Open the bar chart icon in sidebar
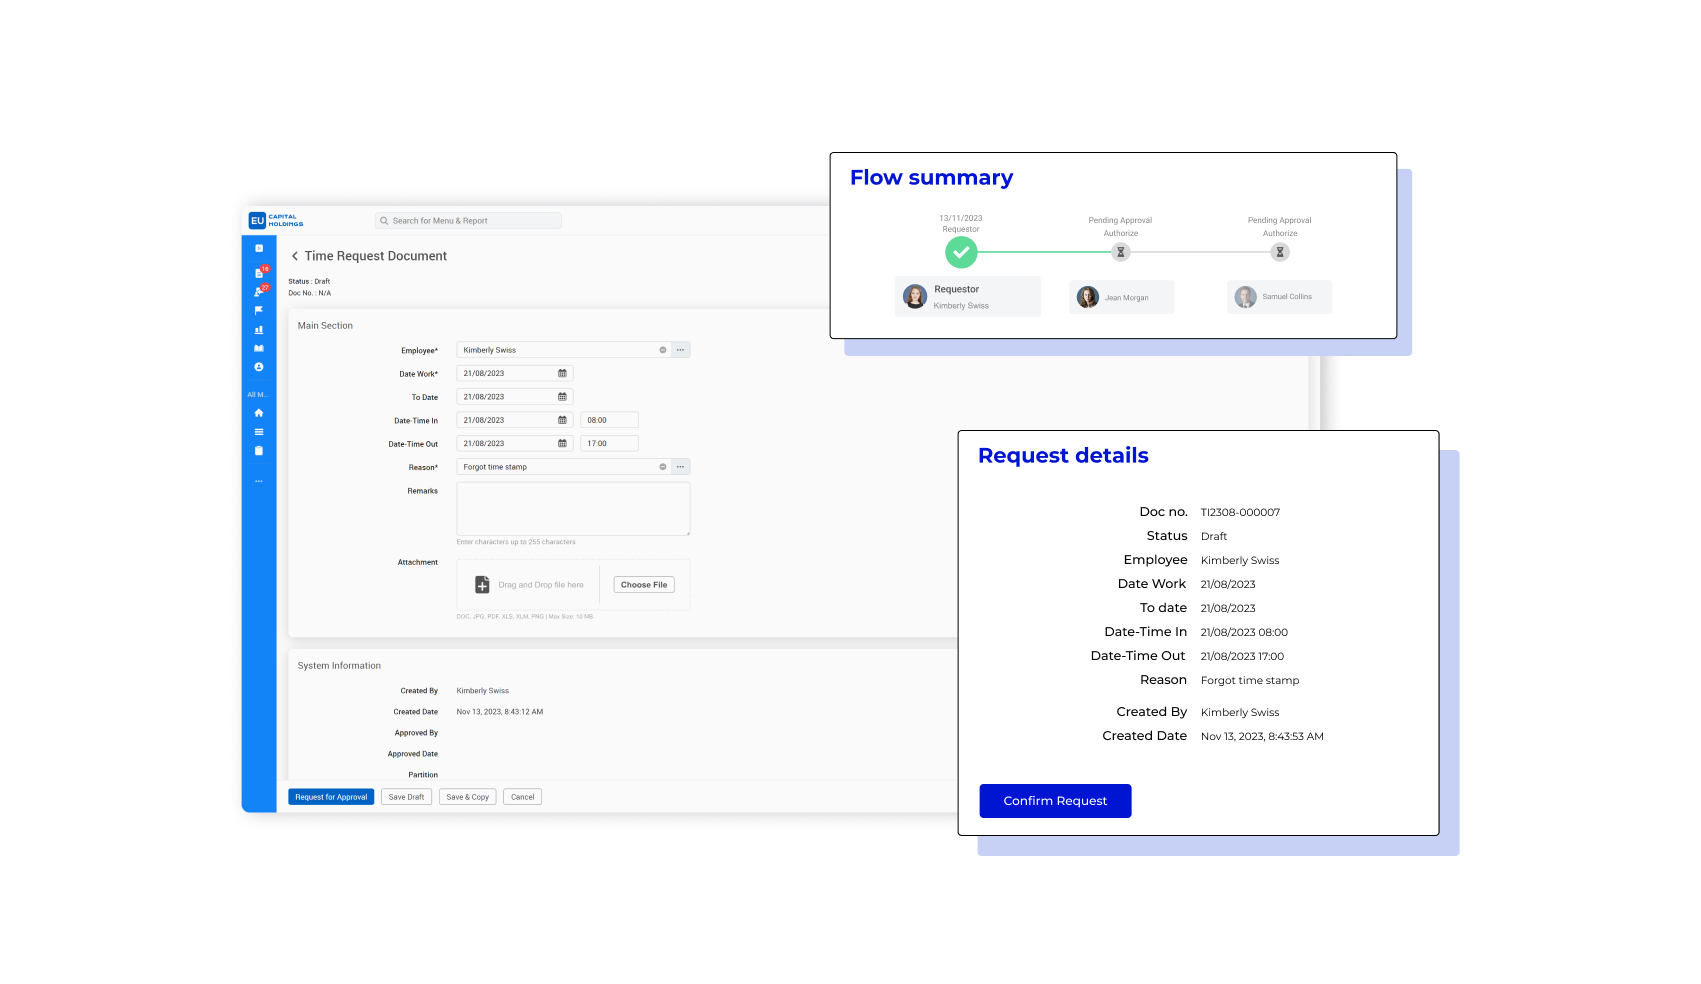The width and height of the screenshot is (1701, 984). 259,329
